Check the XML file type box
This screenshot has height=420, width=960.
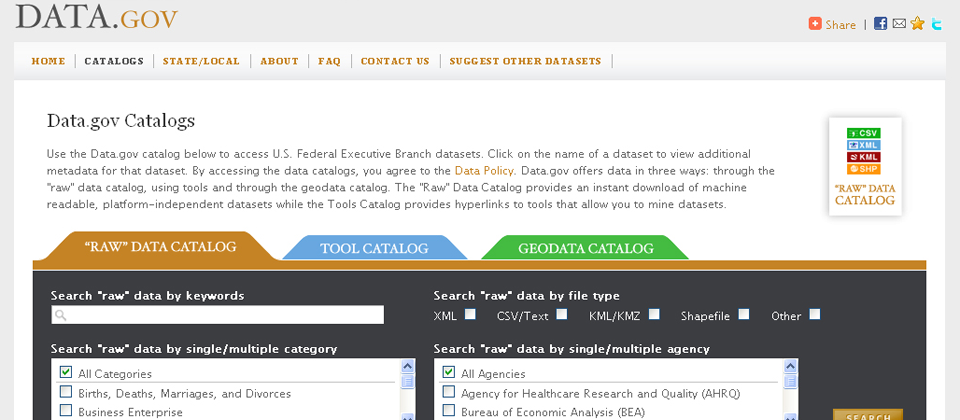pos(470,314)
